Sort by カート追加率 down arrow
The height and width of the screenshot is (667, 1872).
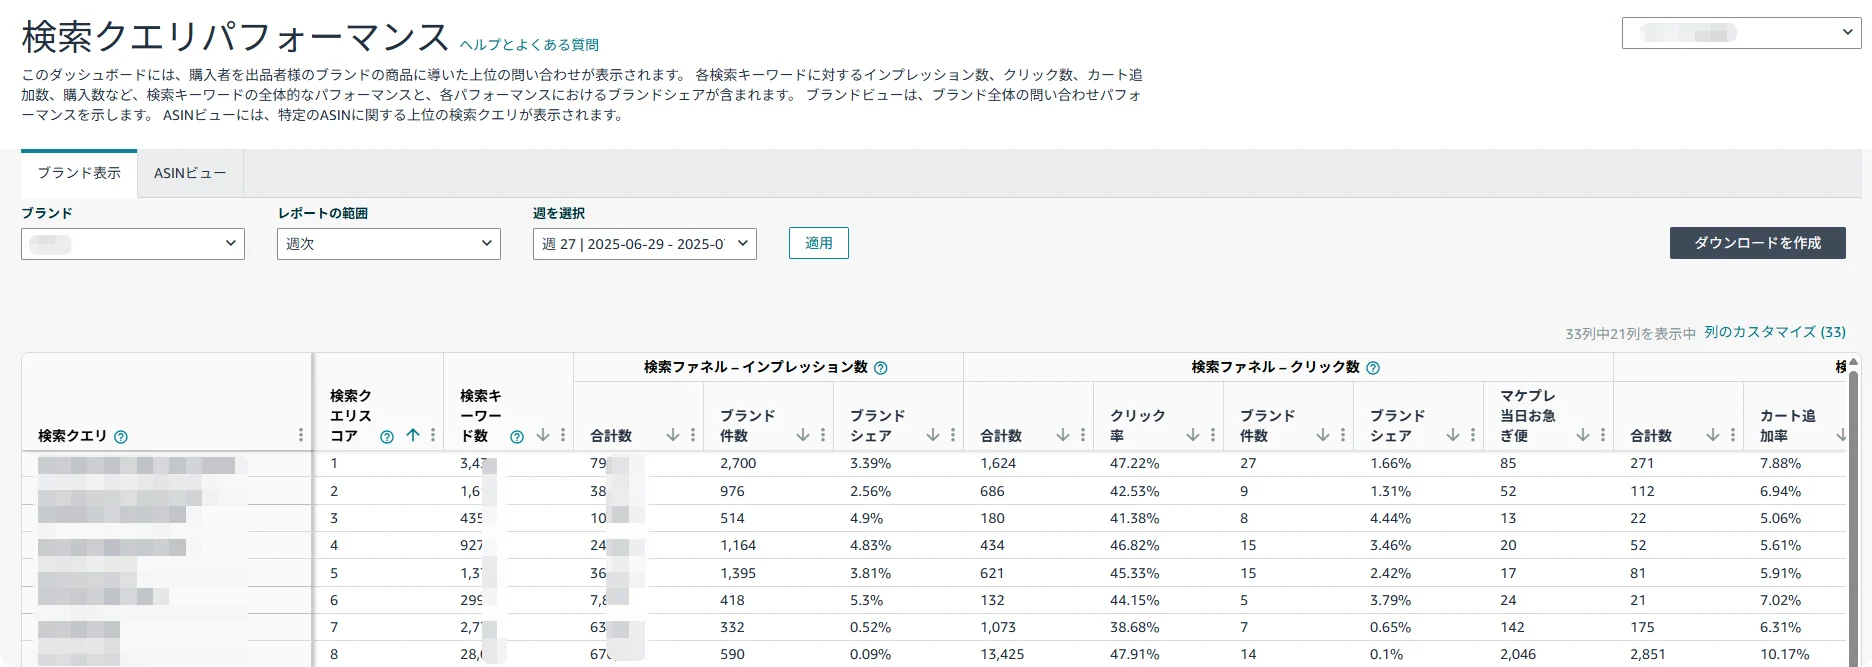coord(1841,435)
